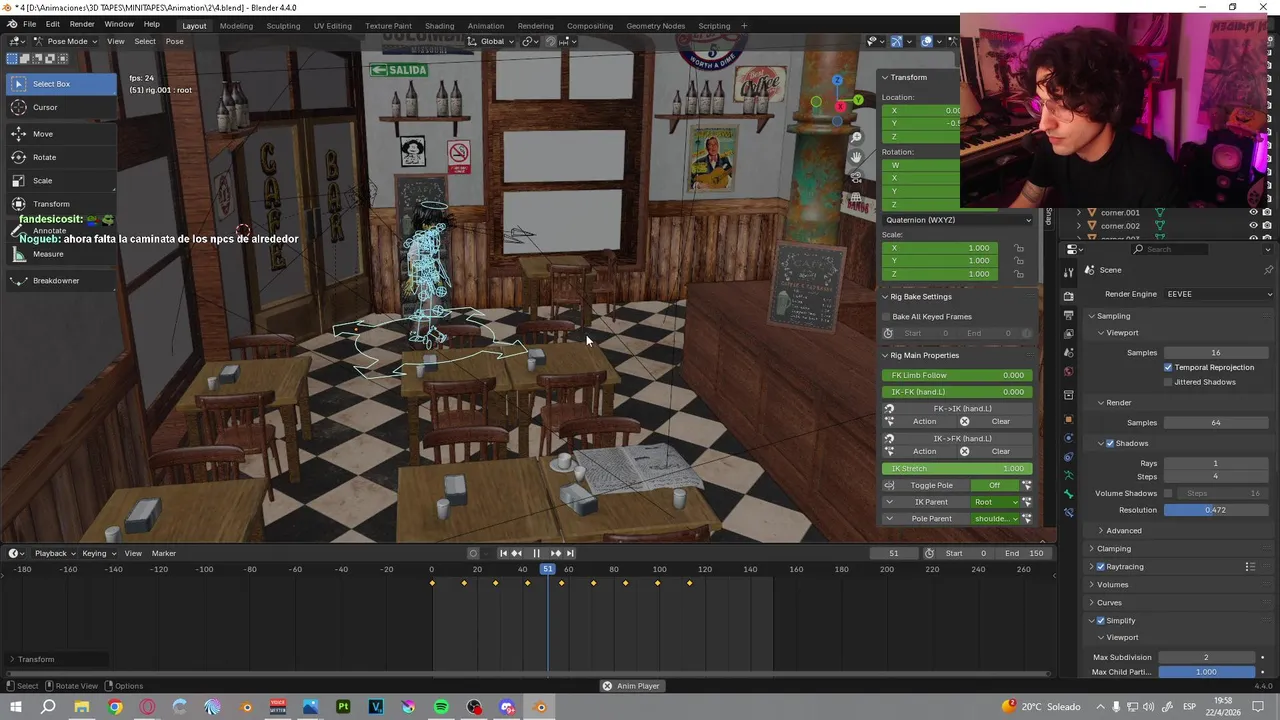Open the timeline Keying menu
The width and height of the screenshot is (1280, 720).
[x=97, y=553]
